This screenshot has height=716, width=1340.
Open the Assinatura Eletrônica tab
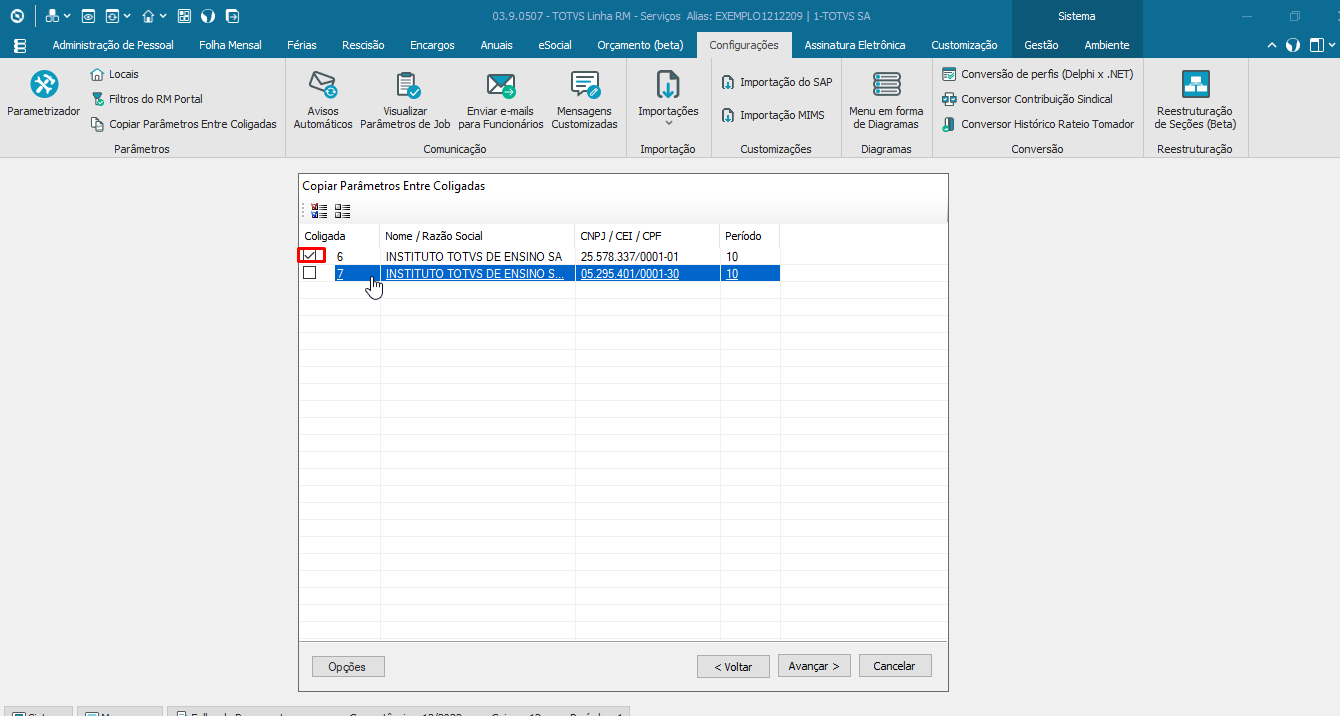[855, 45]
